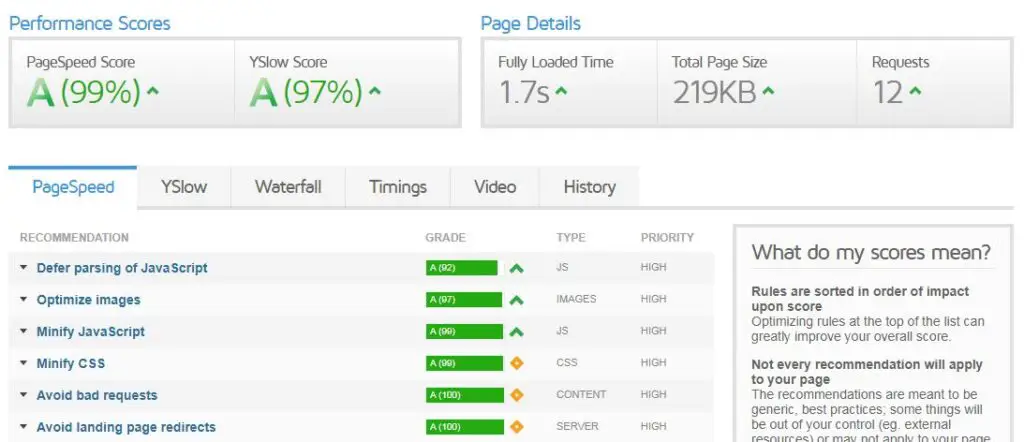The width and height of the screenshot is (1024, 442).
Task: Click orange diamond for Avoid landing page redirects
Action: [x=516, y=427]
